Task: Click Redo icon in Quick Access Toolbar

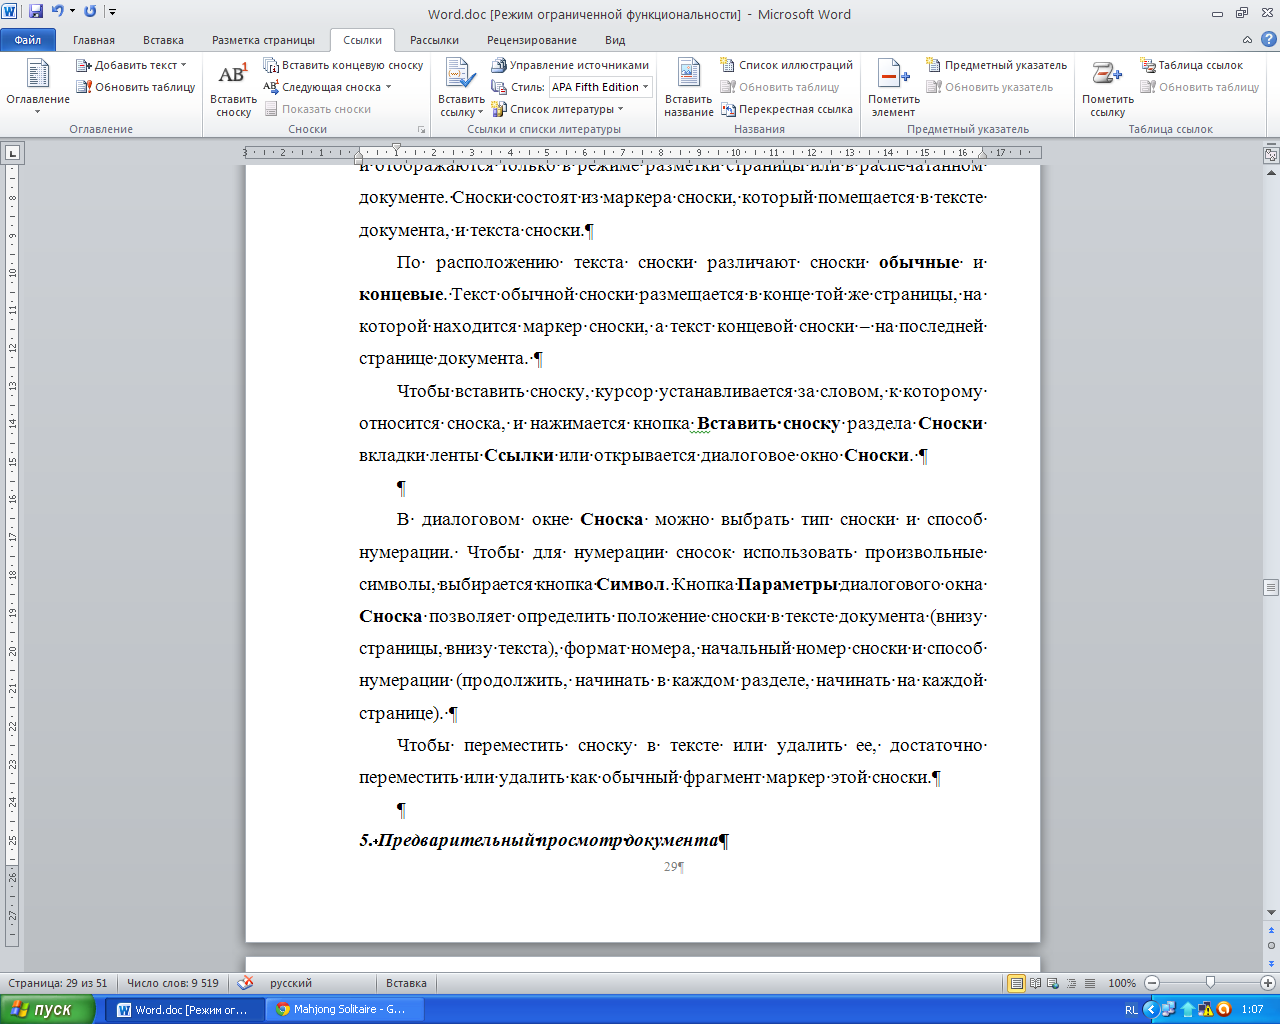Action: point(90,12)
